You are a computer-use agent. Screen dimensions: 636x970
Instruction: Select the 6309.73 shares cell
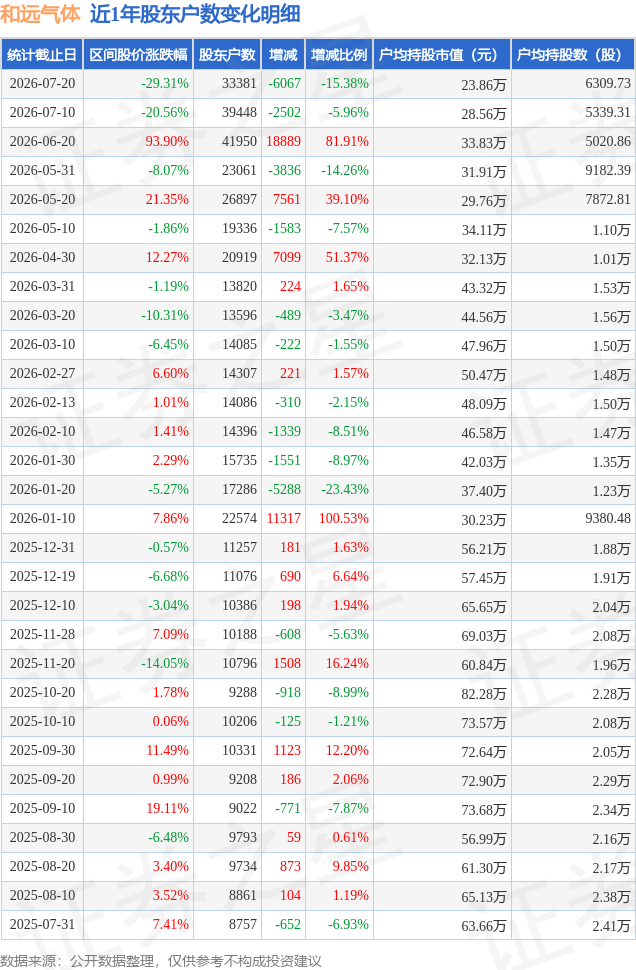608,84
